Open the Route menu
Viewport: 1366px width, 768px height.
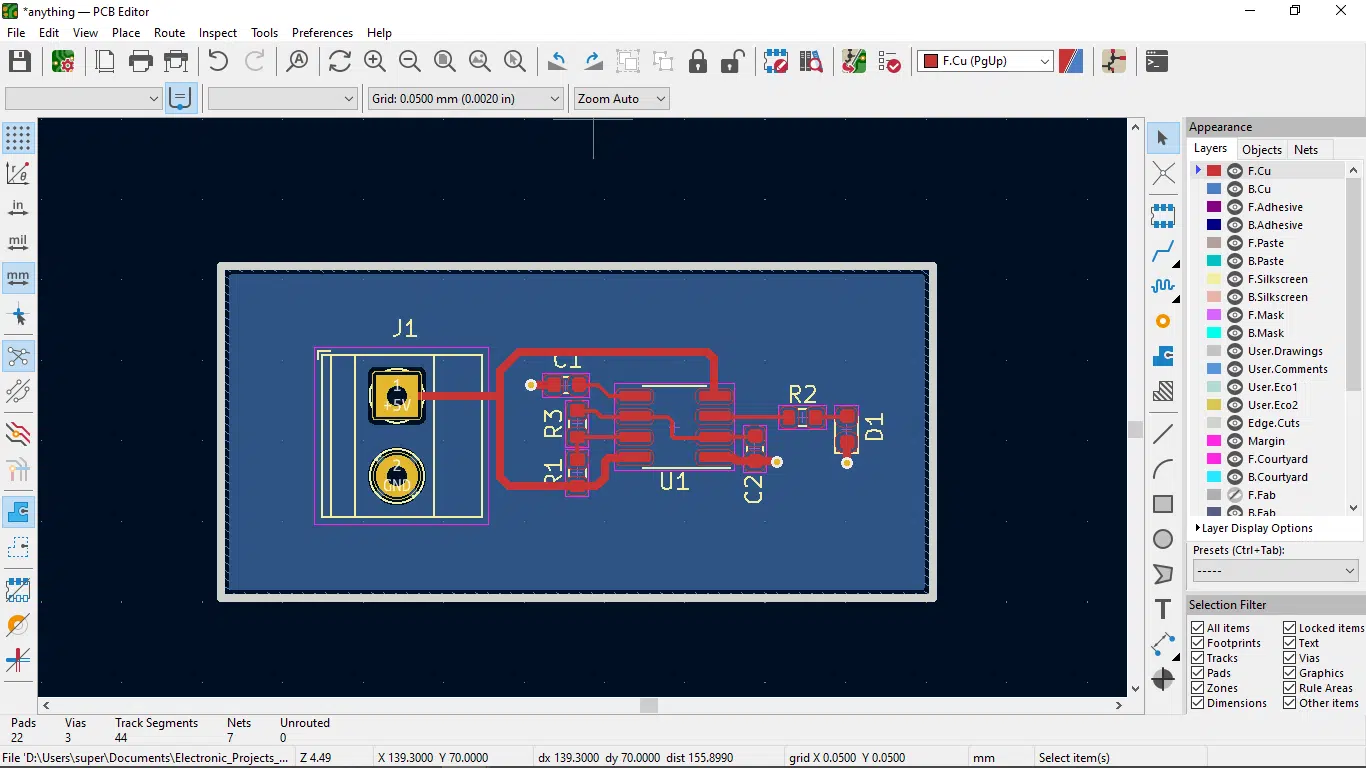(x=170, y=33)
